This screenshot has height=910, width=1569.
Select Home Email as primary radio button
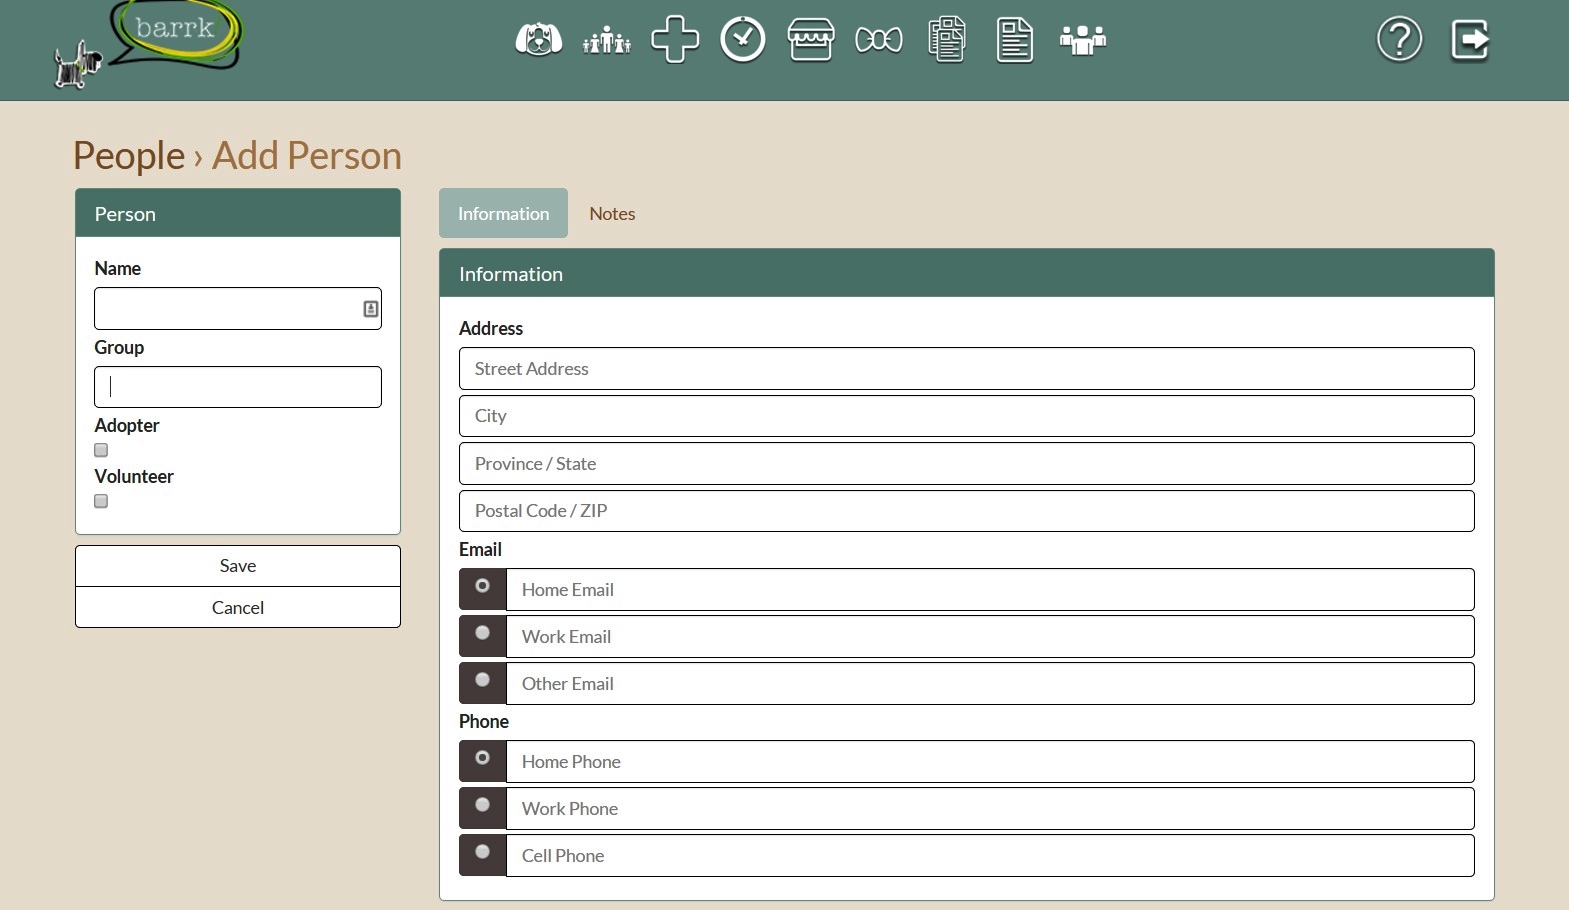click(483, 586)
